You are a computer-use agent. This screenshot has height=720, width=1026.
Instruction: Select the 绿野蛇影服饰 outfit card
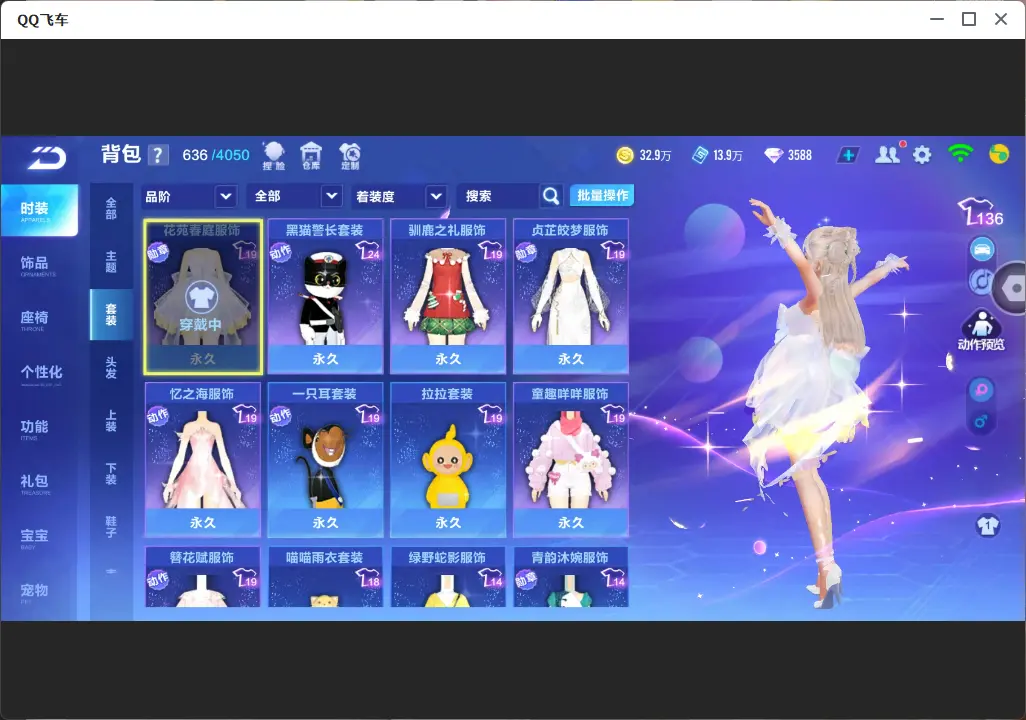(x=448, y=577)
